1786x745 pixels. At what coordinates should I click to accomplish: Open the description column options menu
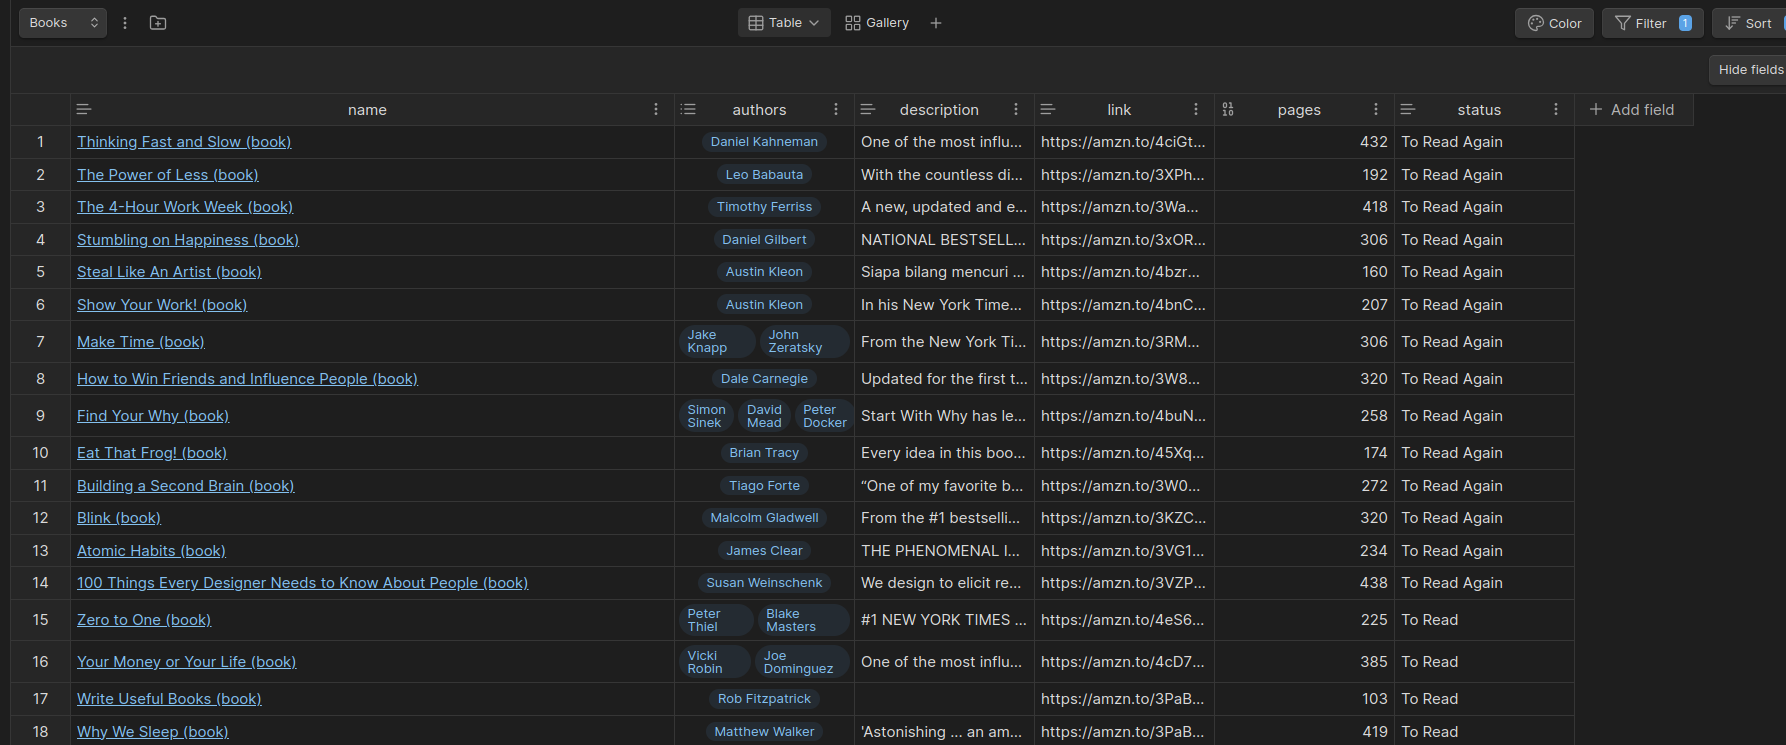click(x=1016, y=110)
